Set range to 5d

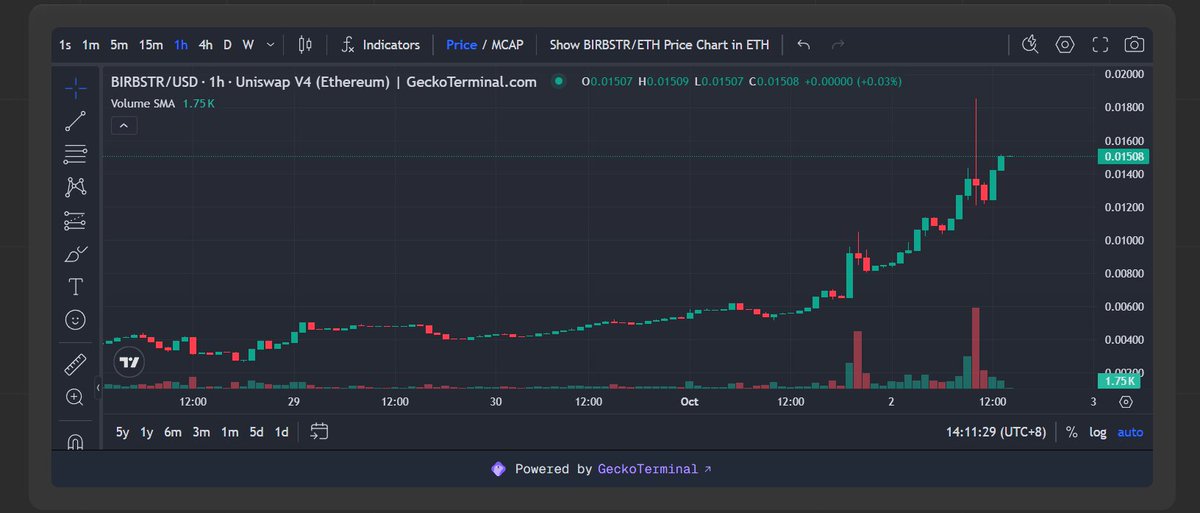coord(257,432)
